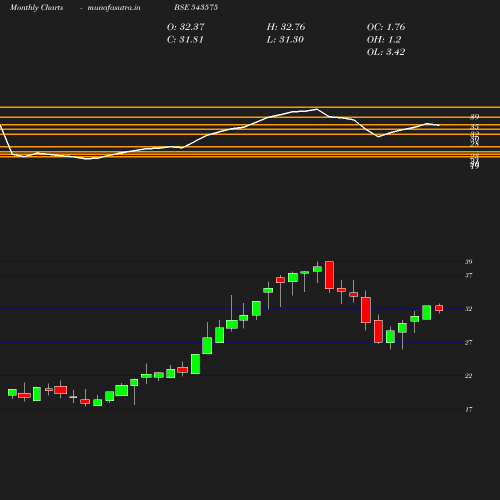500x500 pixels.
Task: Click the close value C: 31.81
Action: 185,40
